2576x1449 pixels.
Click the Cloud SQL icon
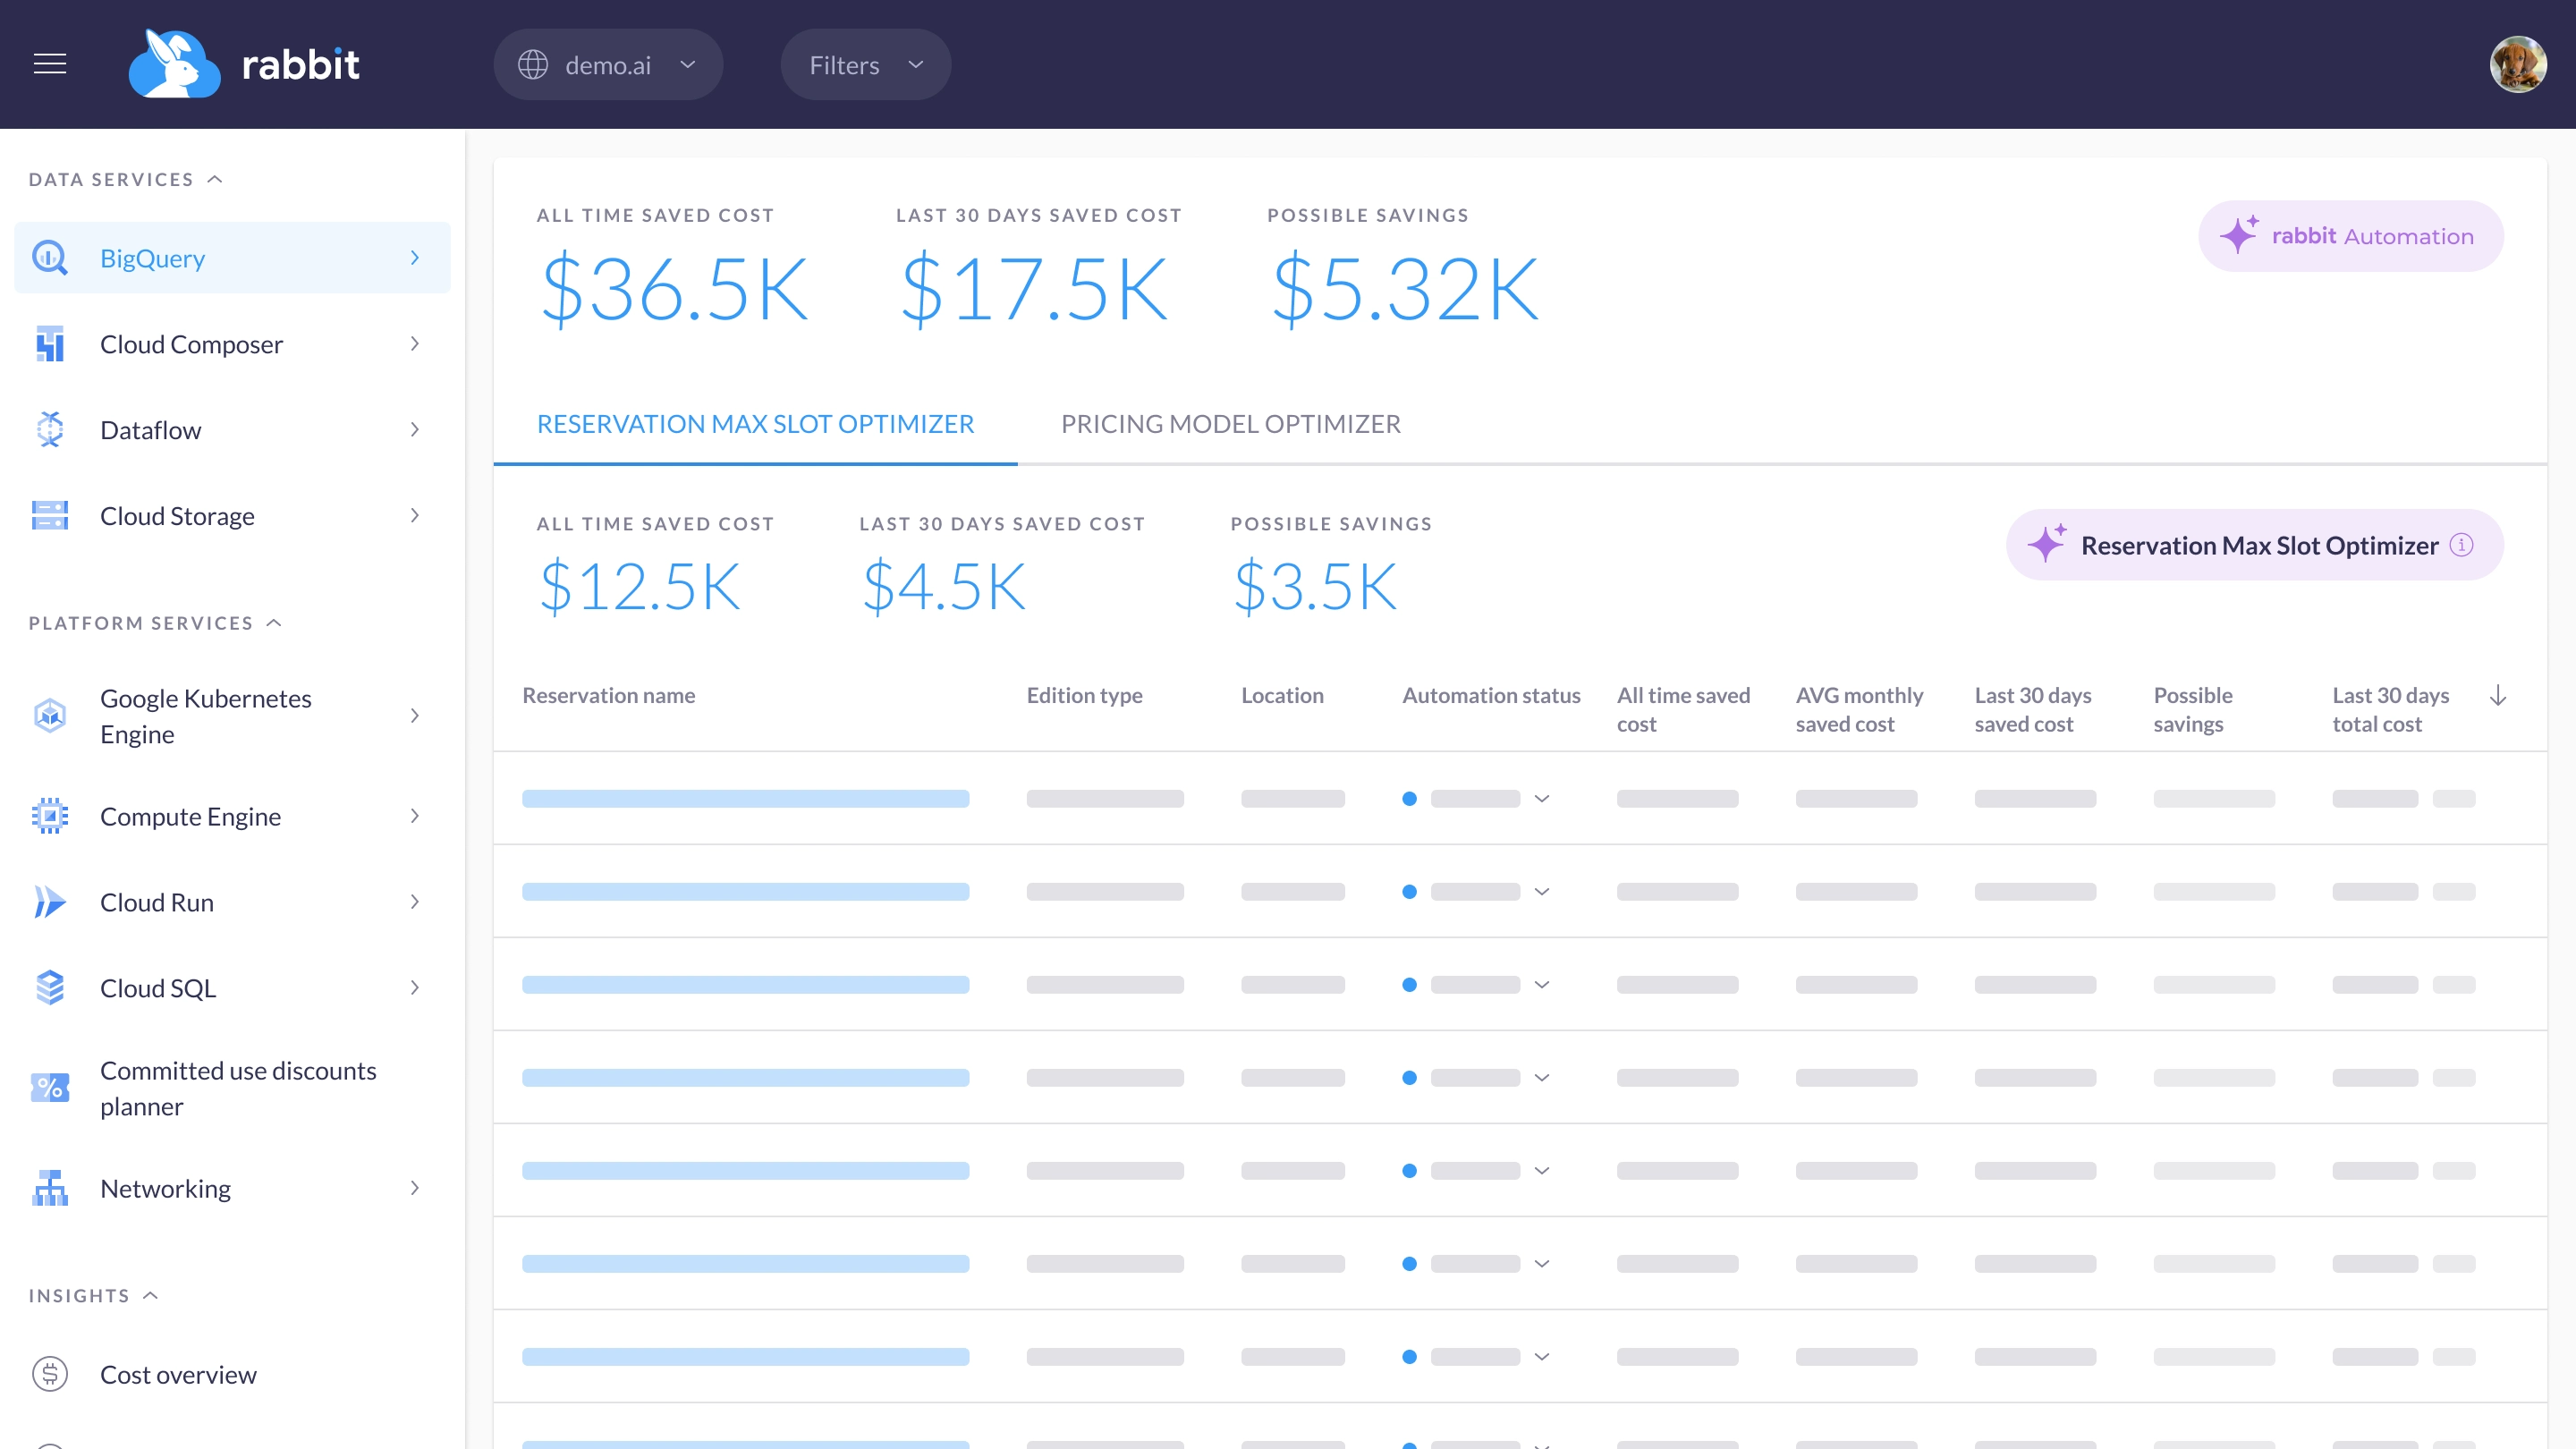coord(50,988)
